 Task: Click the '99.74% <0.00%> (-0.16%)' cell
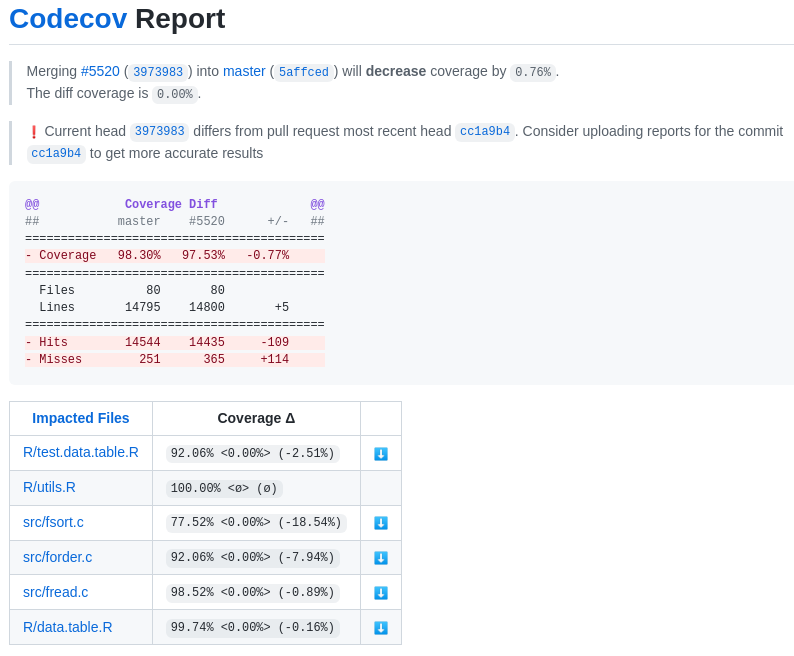click(x=253, y=628)
